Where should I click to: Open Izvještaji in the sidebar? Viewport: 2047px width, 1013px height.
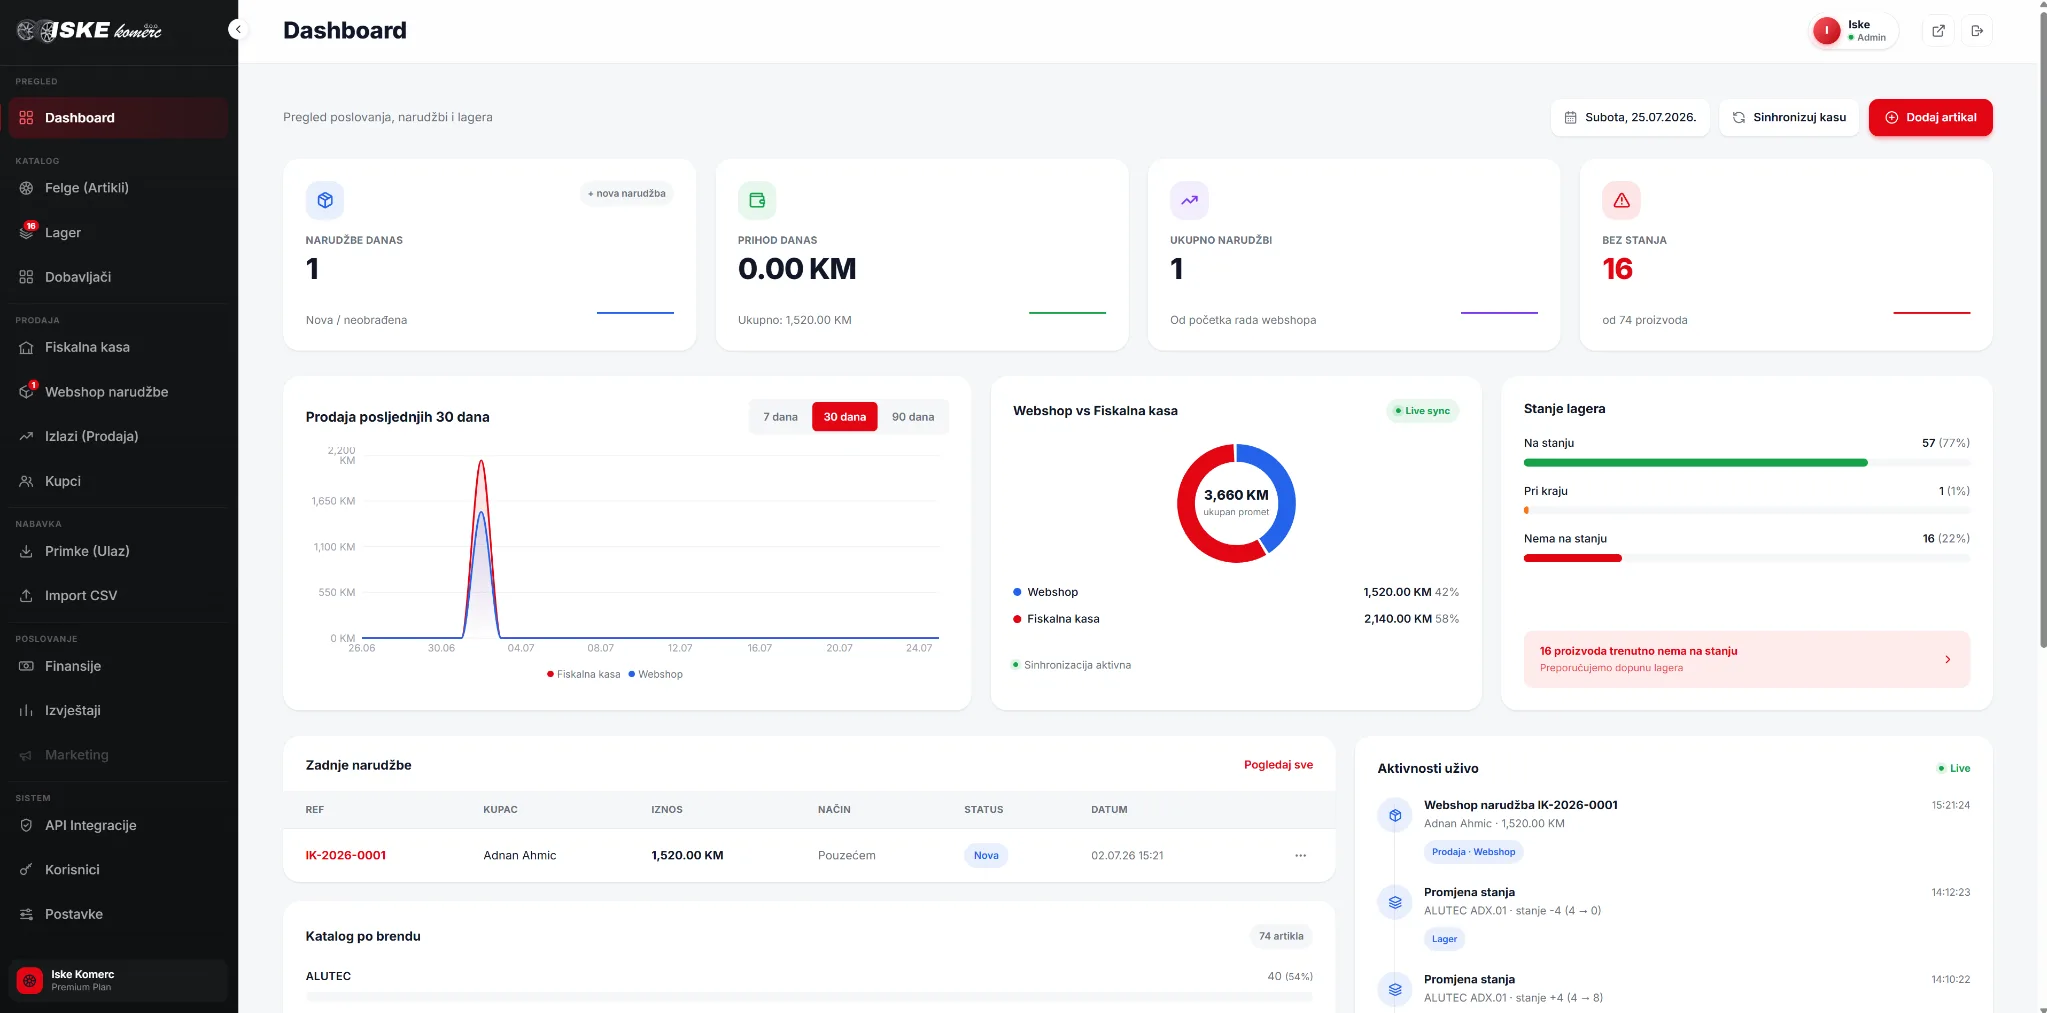pos(118,710)
